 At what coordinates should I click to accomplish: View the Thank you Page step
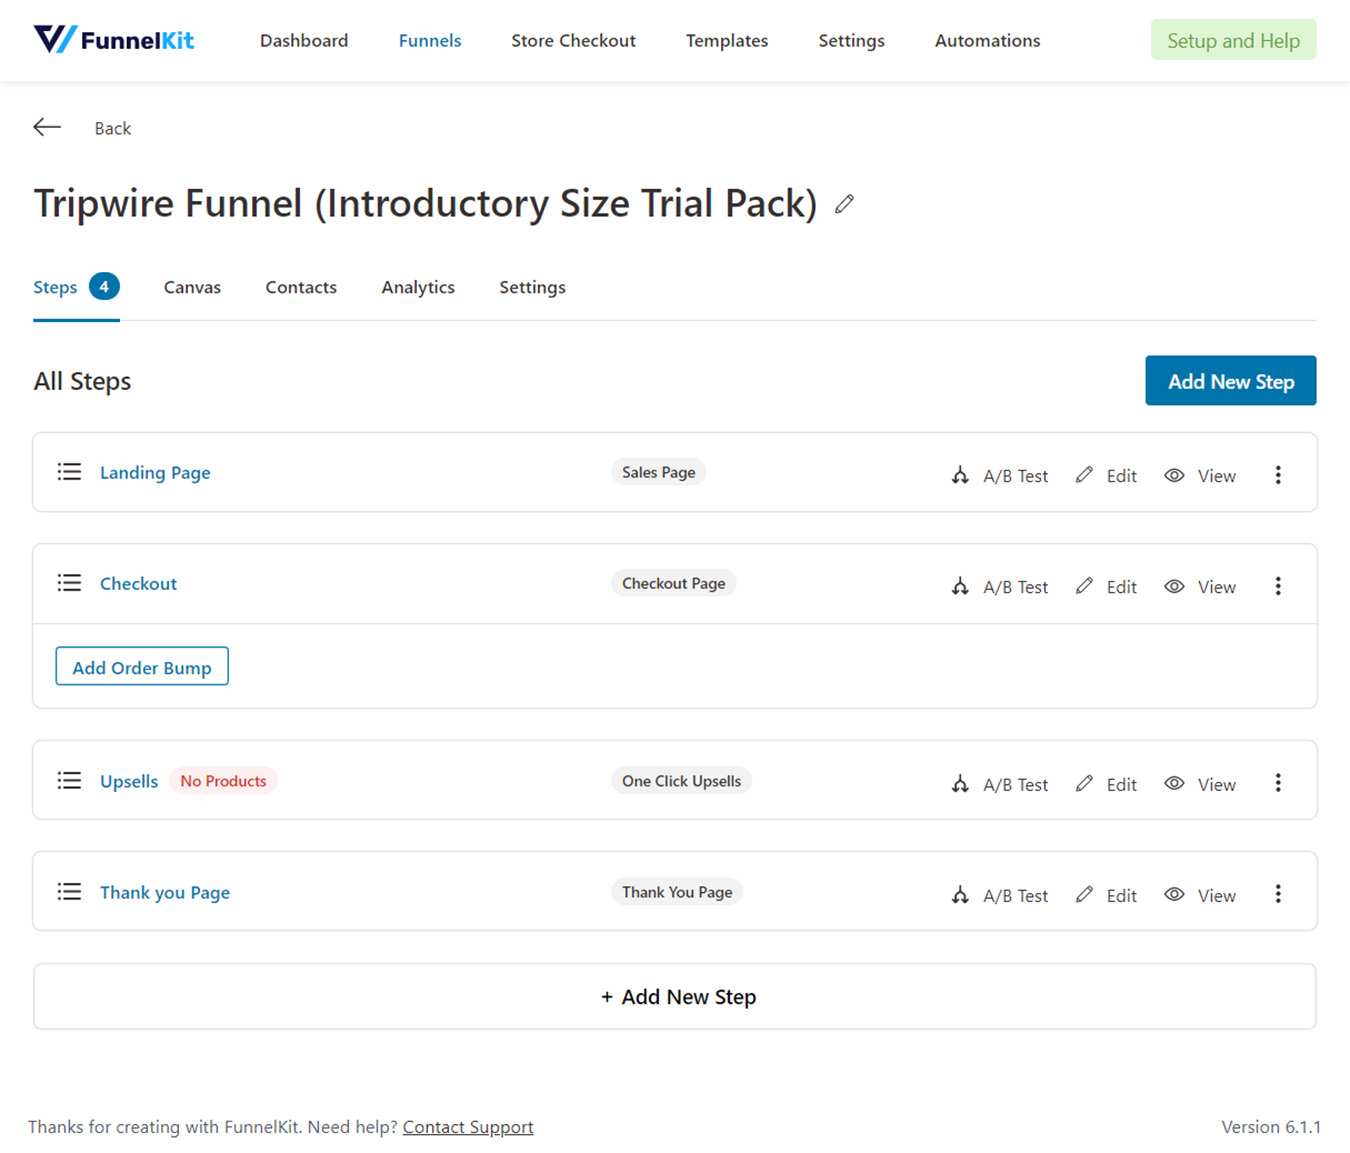tap(1200, 896)
